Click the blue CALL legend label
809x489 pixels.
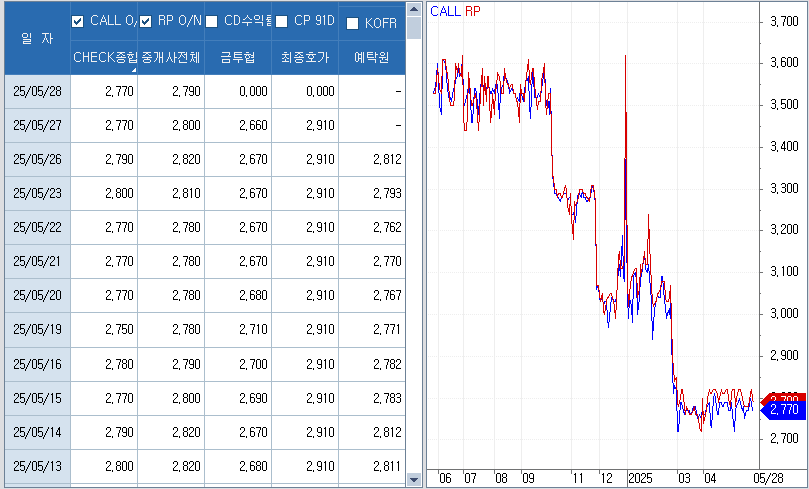[446, 11]
